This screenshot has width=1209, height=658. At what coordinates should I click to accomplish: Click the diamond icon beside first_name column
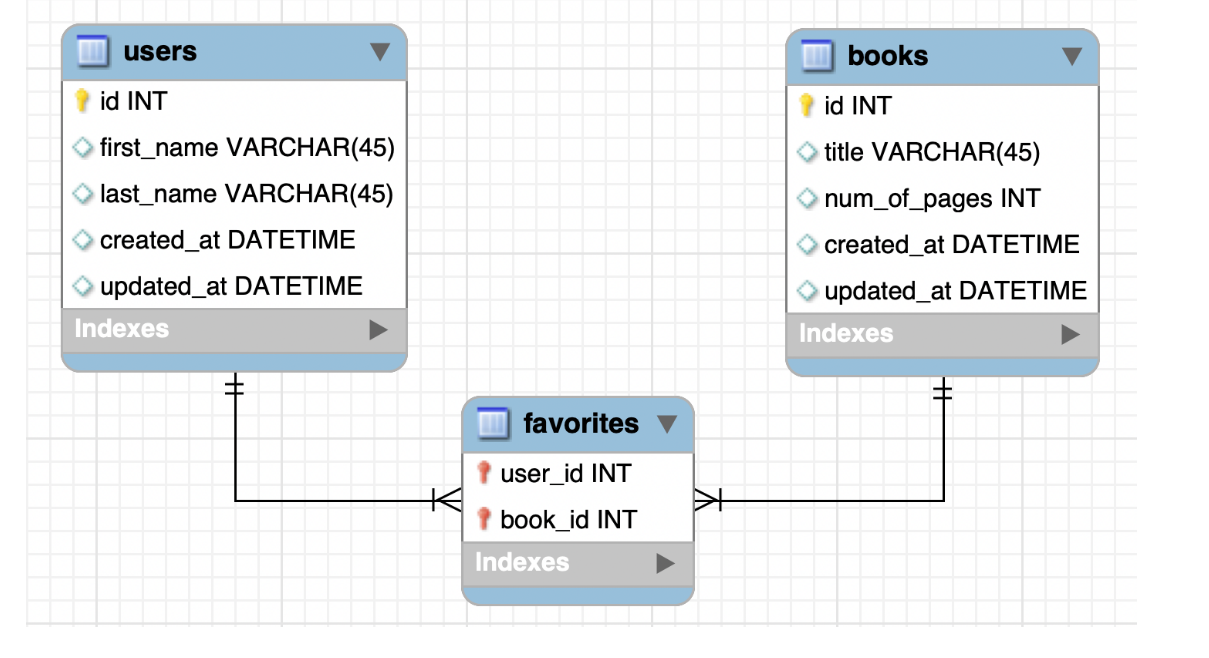pyautogui.click(x=82, y=147)
